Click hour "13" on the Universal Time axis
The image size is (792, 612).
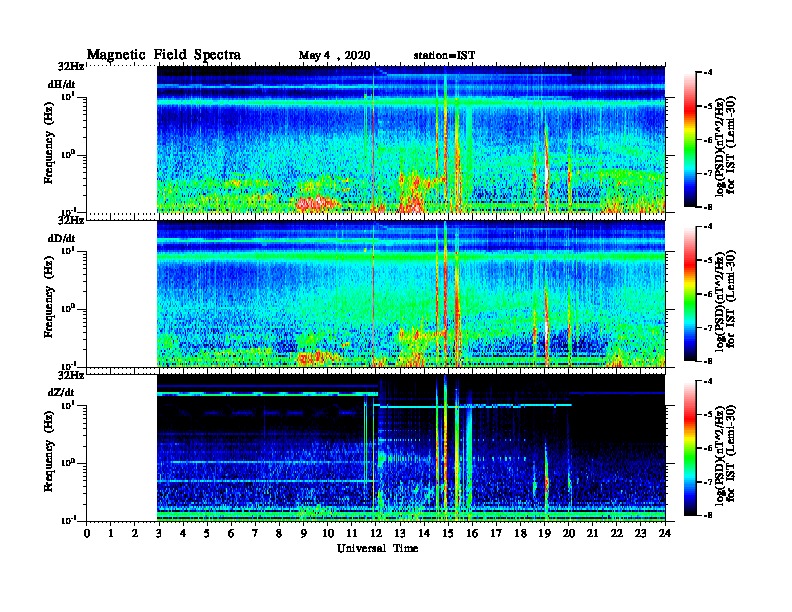tap(400, 534)
